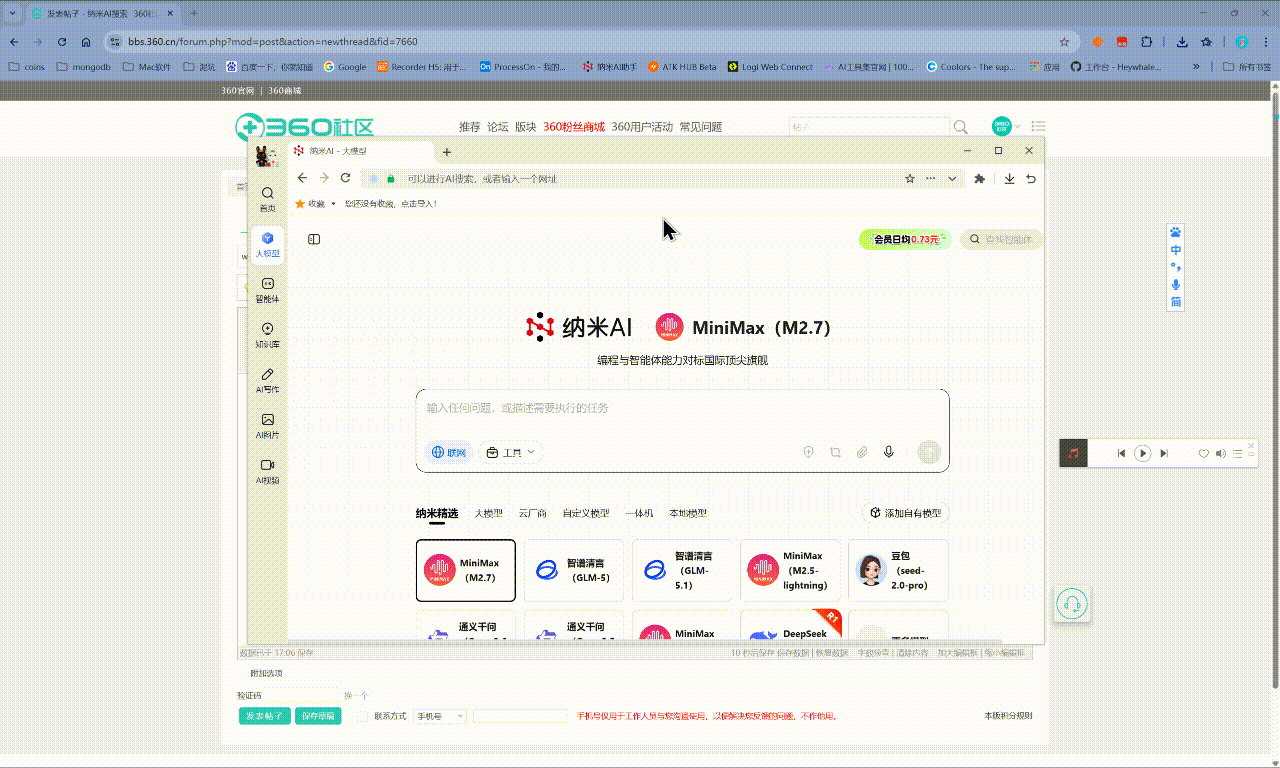Bookmark page with star in Nami address bar
This screenshot has width=1280, height=768.
pyautogui.click(x=910, y=178)
